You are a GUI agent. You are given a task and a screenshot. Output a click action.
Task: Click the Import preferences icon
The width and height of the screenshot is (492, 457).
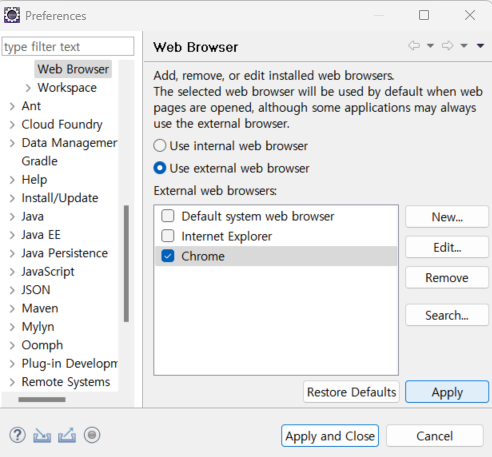(42, 435)
